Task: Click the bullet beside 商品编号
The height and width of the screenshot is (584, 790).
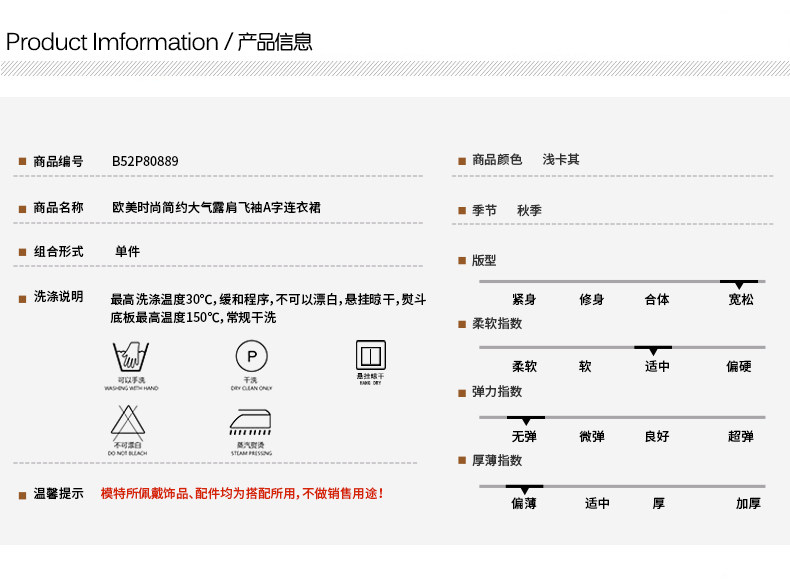Action: [22, 161]
